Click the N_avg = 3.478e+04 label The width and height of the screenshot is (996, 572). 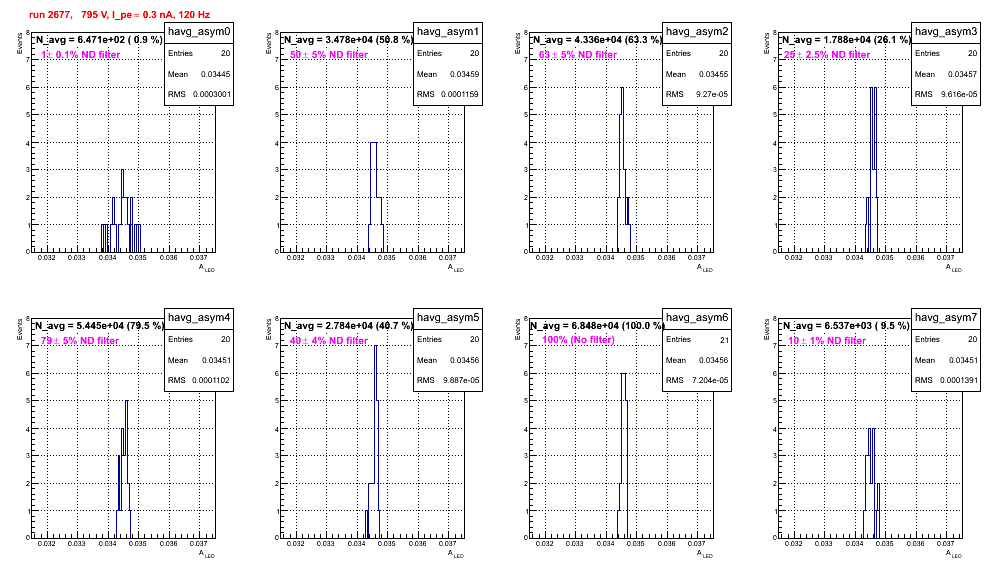point(347,39)
